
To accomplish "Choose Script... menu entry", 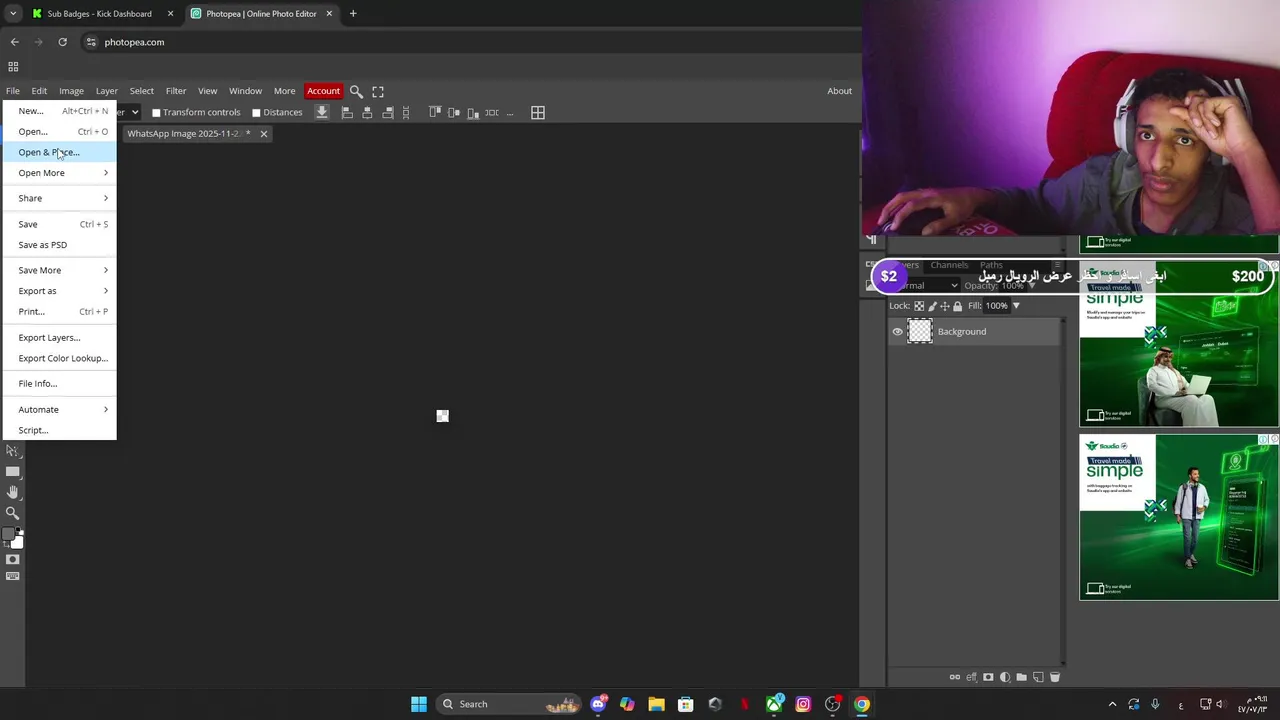I will coord(60,430).
